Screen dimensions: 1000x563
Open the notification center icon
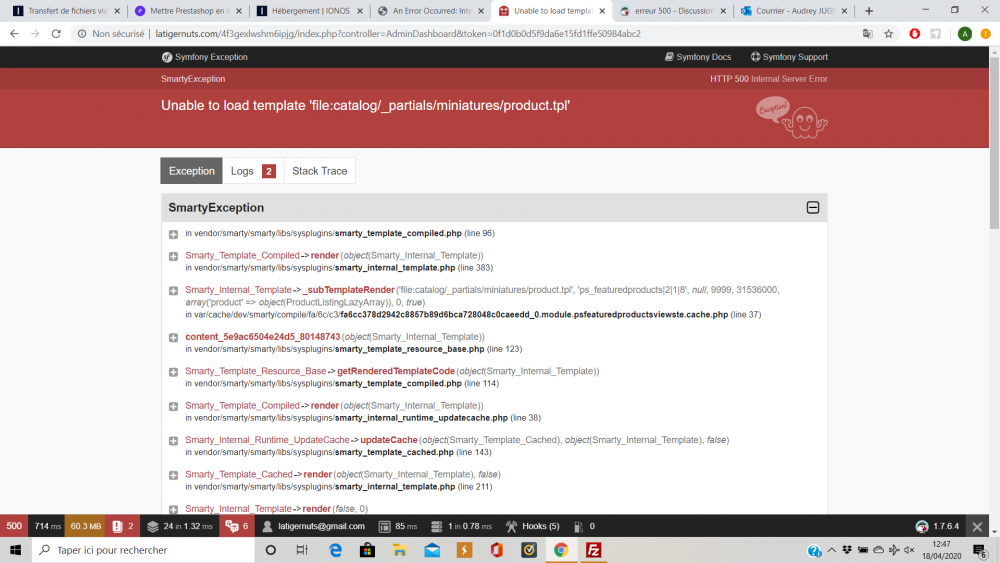(x=980, y=550)
